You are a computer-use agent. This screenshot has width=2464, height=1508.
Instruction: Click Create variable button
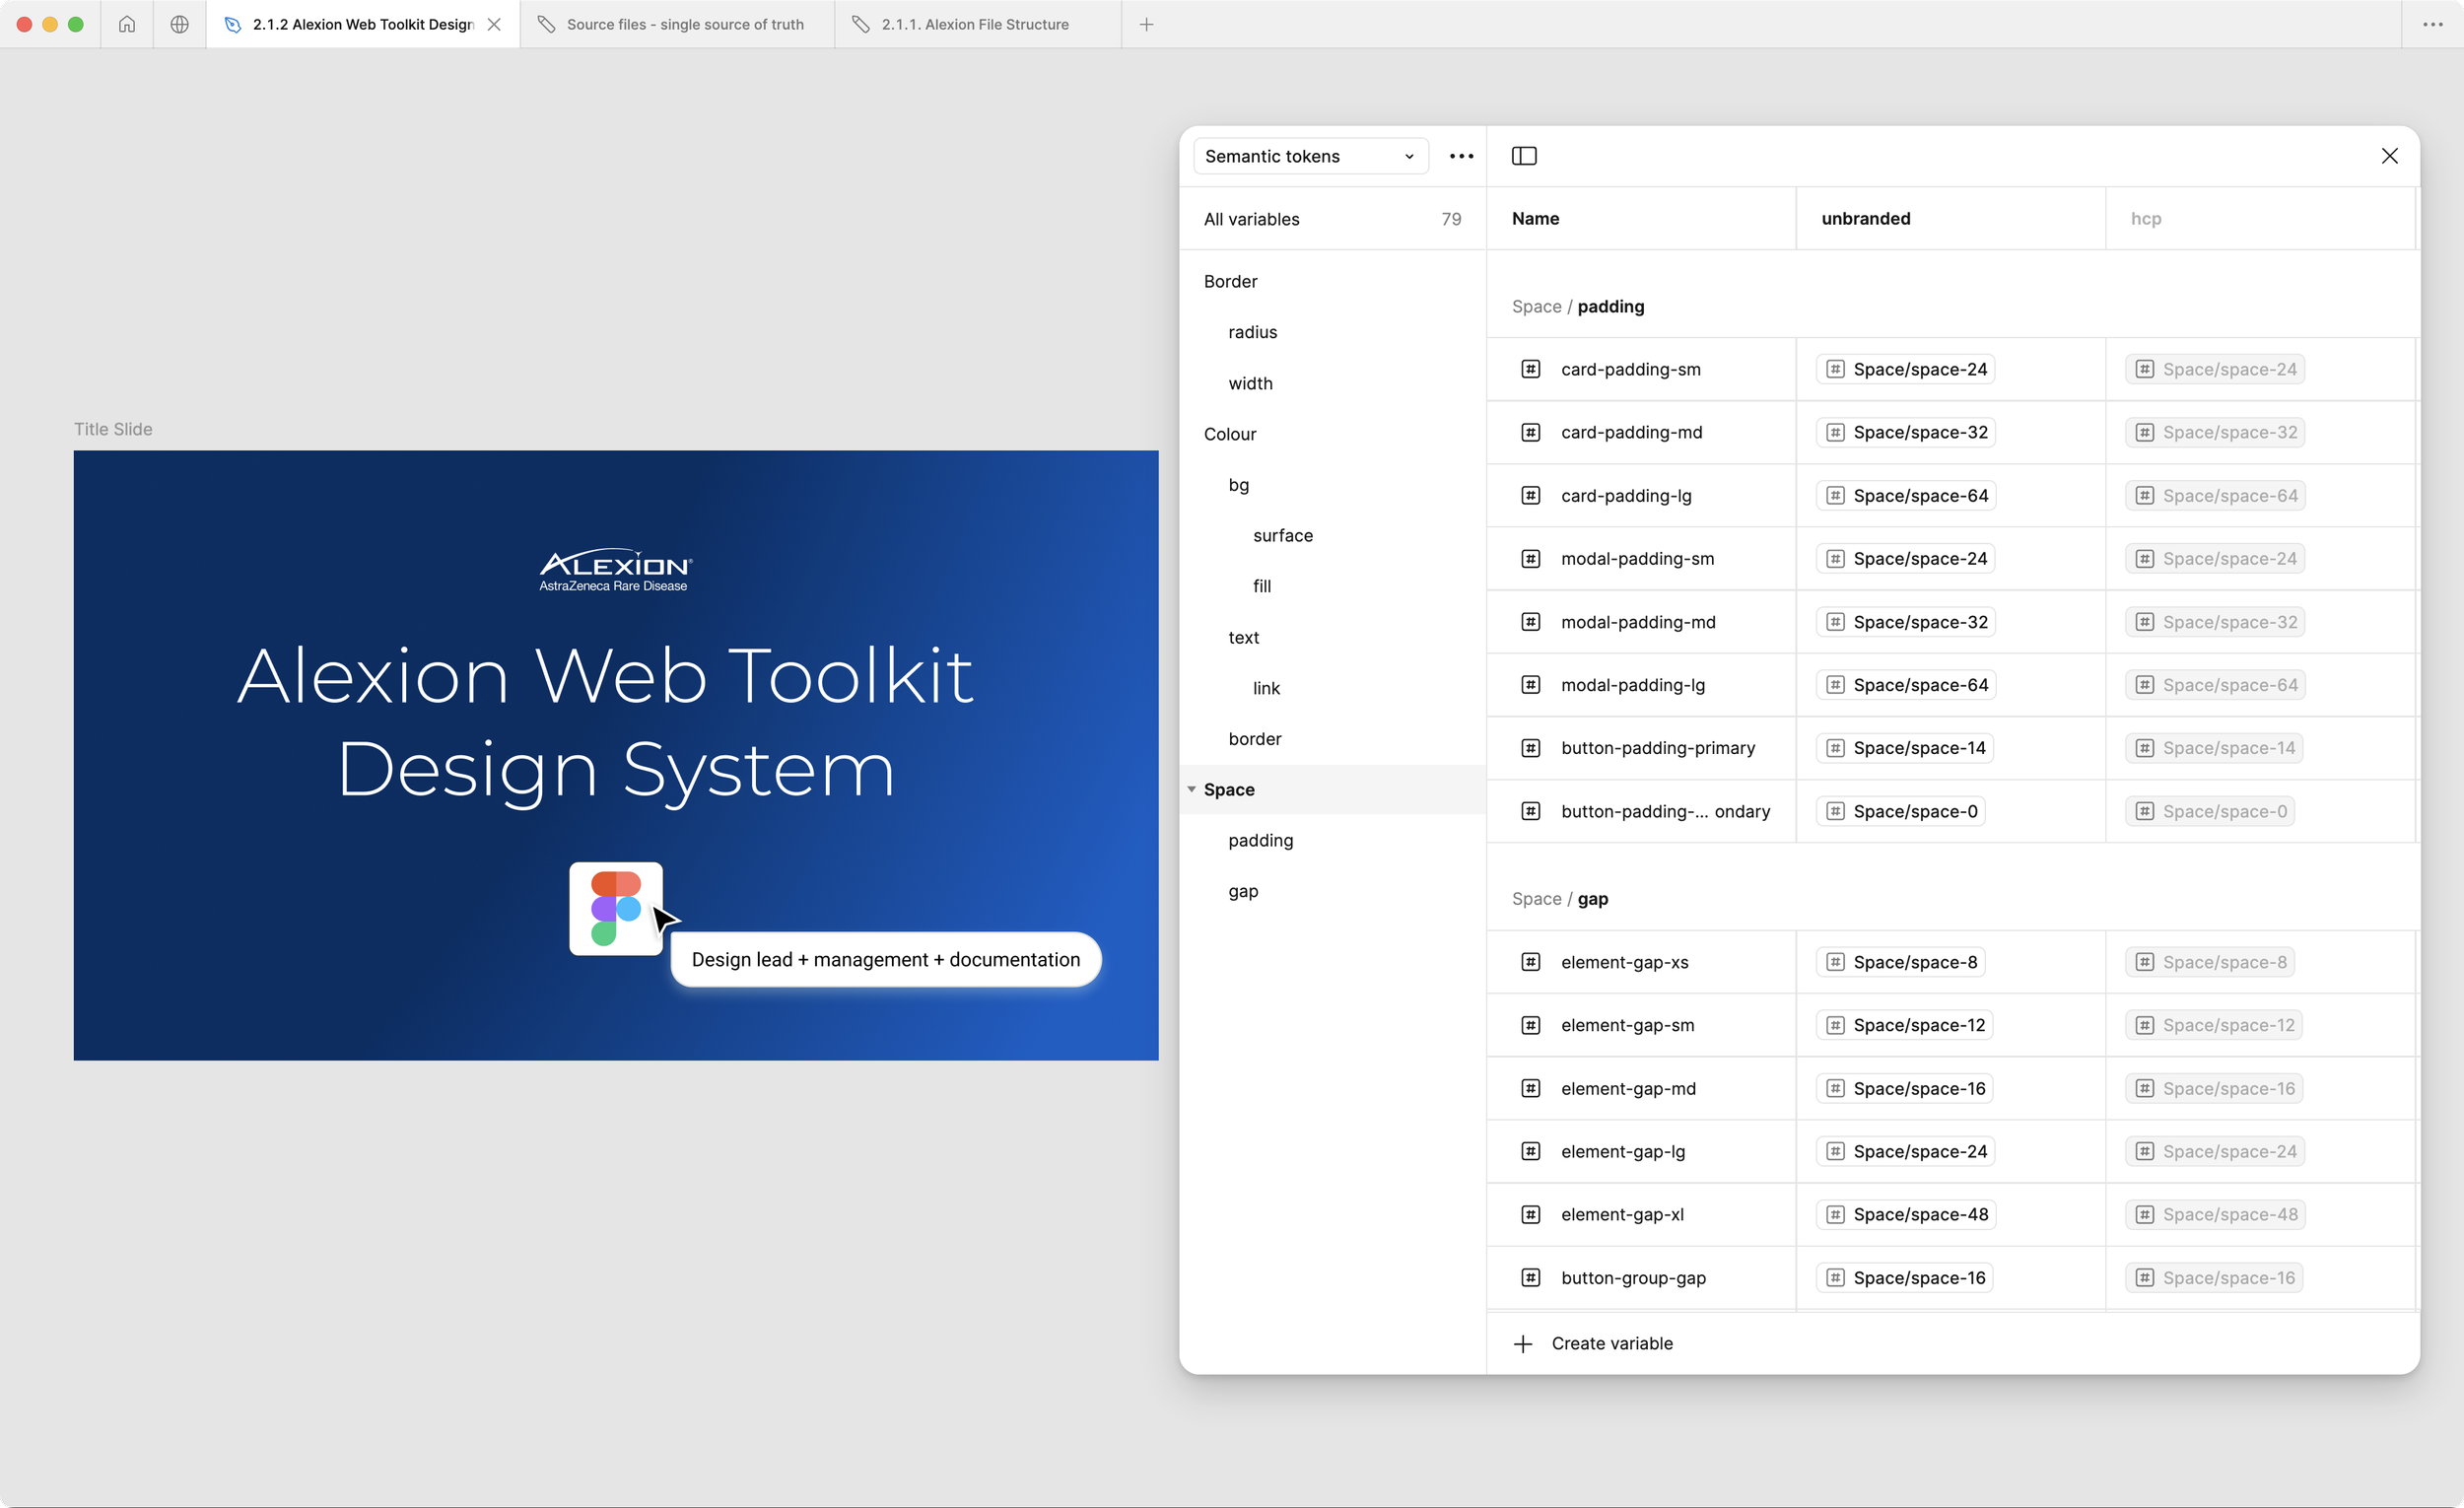pyautogui.click(x=1593, y=1344)
